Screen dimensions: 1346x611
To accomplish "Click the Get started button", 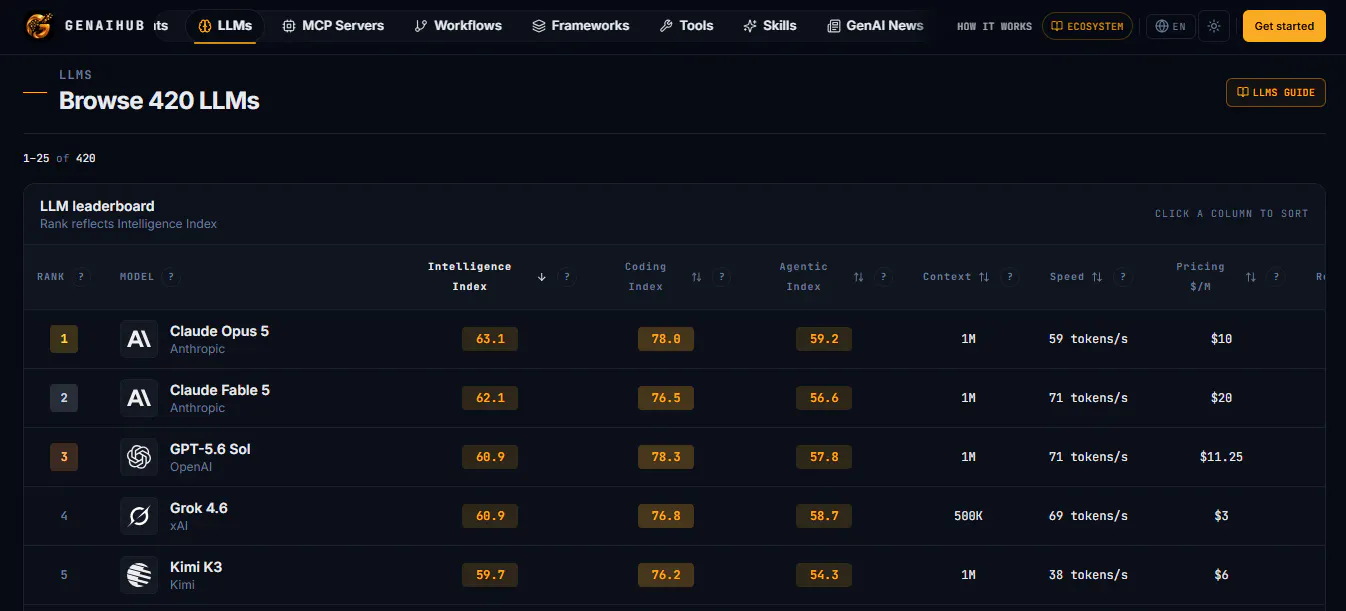I will point(1284,26).
